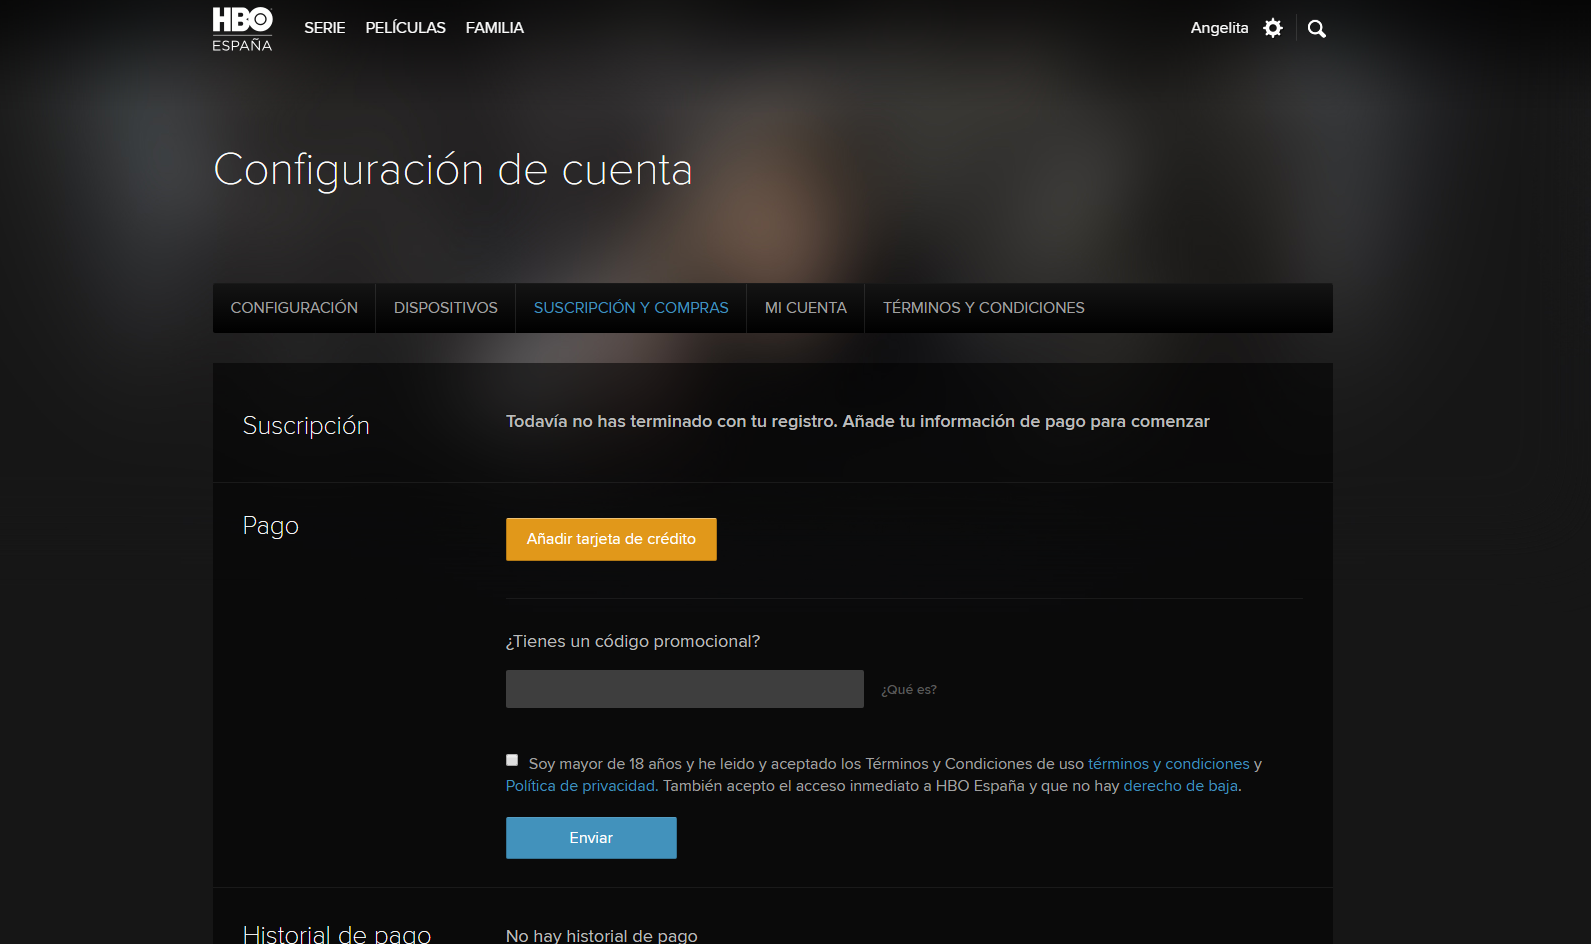Open the derecho de baja link
The height and width of the screenshot is (944, 1591).
[1180, 786]
